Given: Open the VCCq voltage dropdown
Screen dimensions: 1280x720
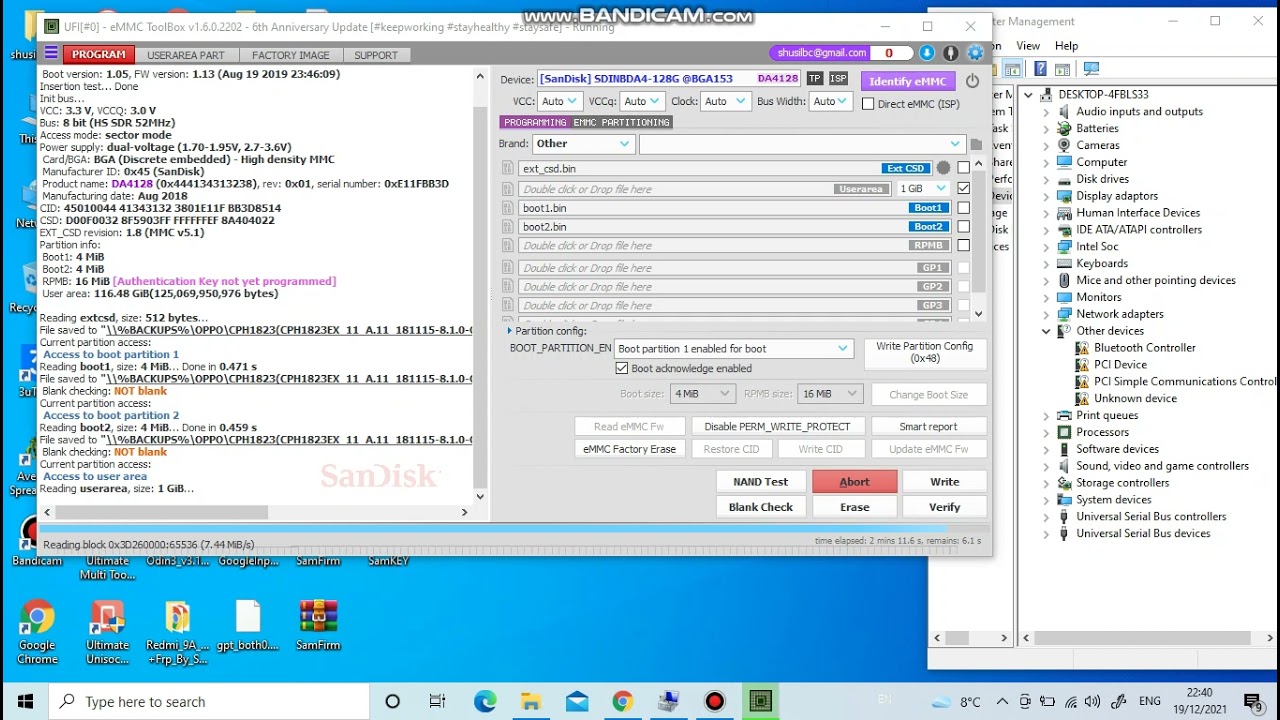Looking at the screenshot, I should (x=641, y=101).
